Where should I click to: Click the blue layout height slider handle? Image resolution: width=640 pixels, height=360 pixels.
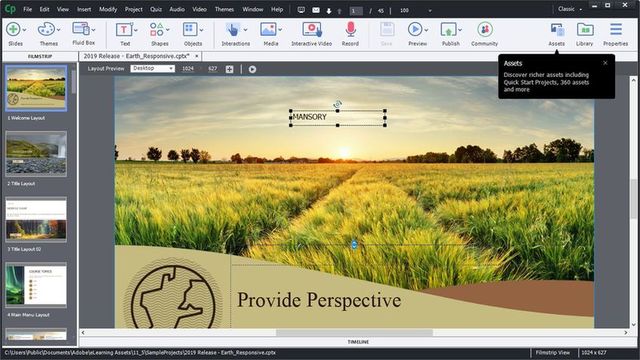[354, 245]
